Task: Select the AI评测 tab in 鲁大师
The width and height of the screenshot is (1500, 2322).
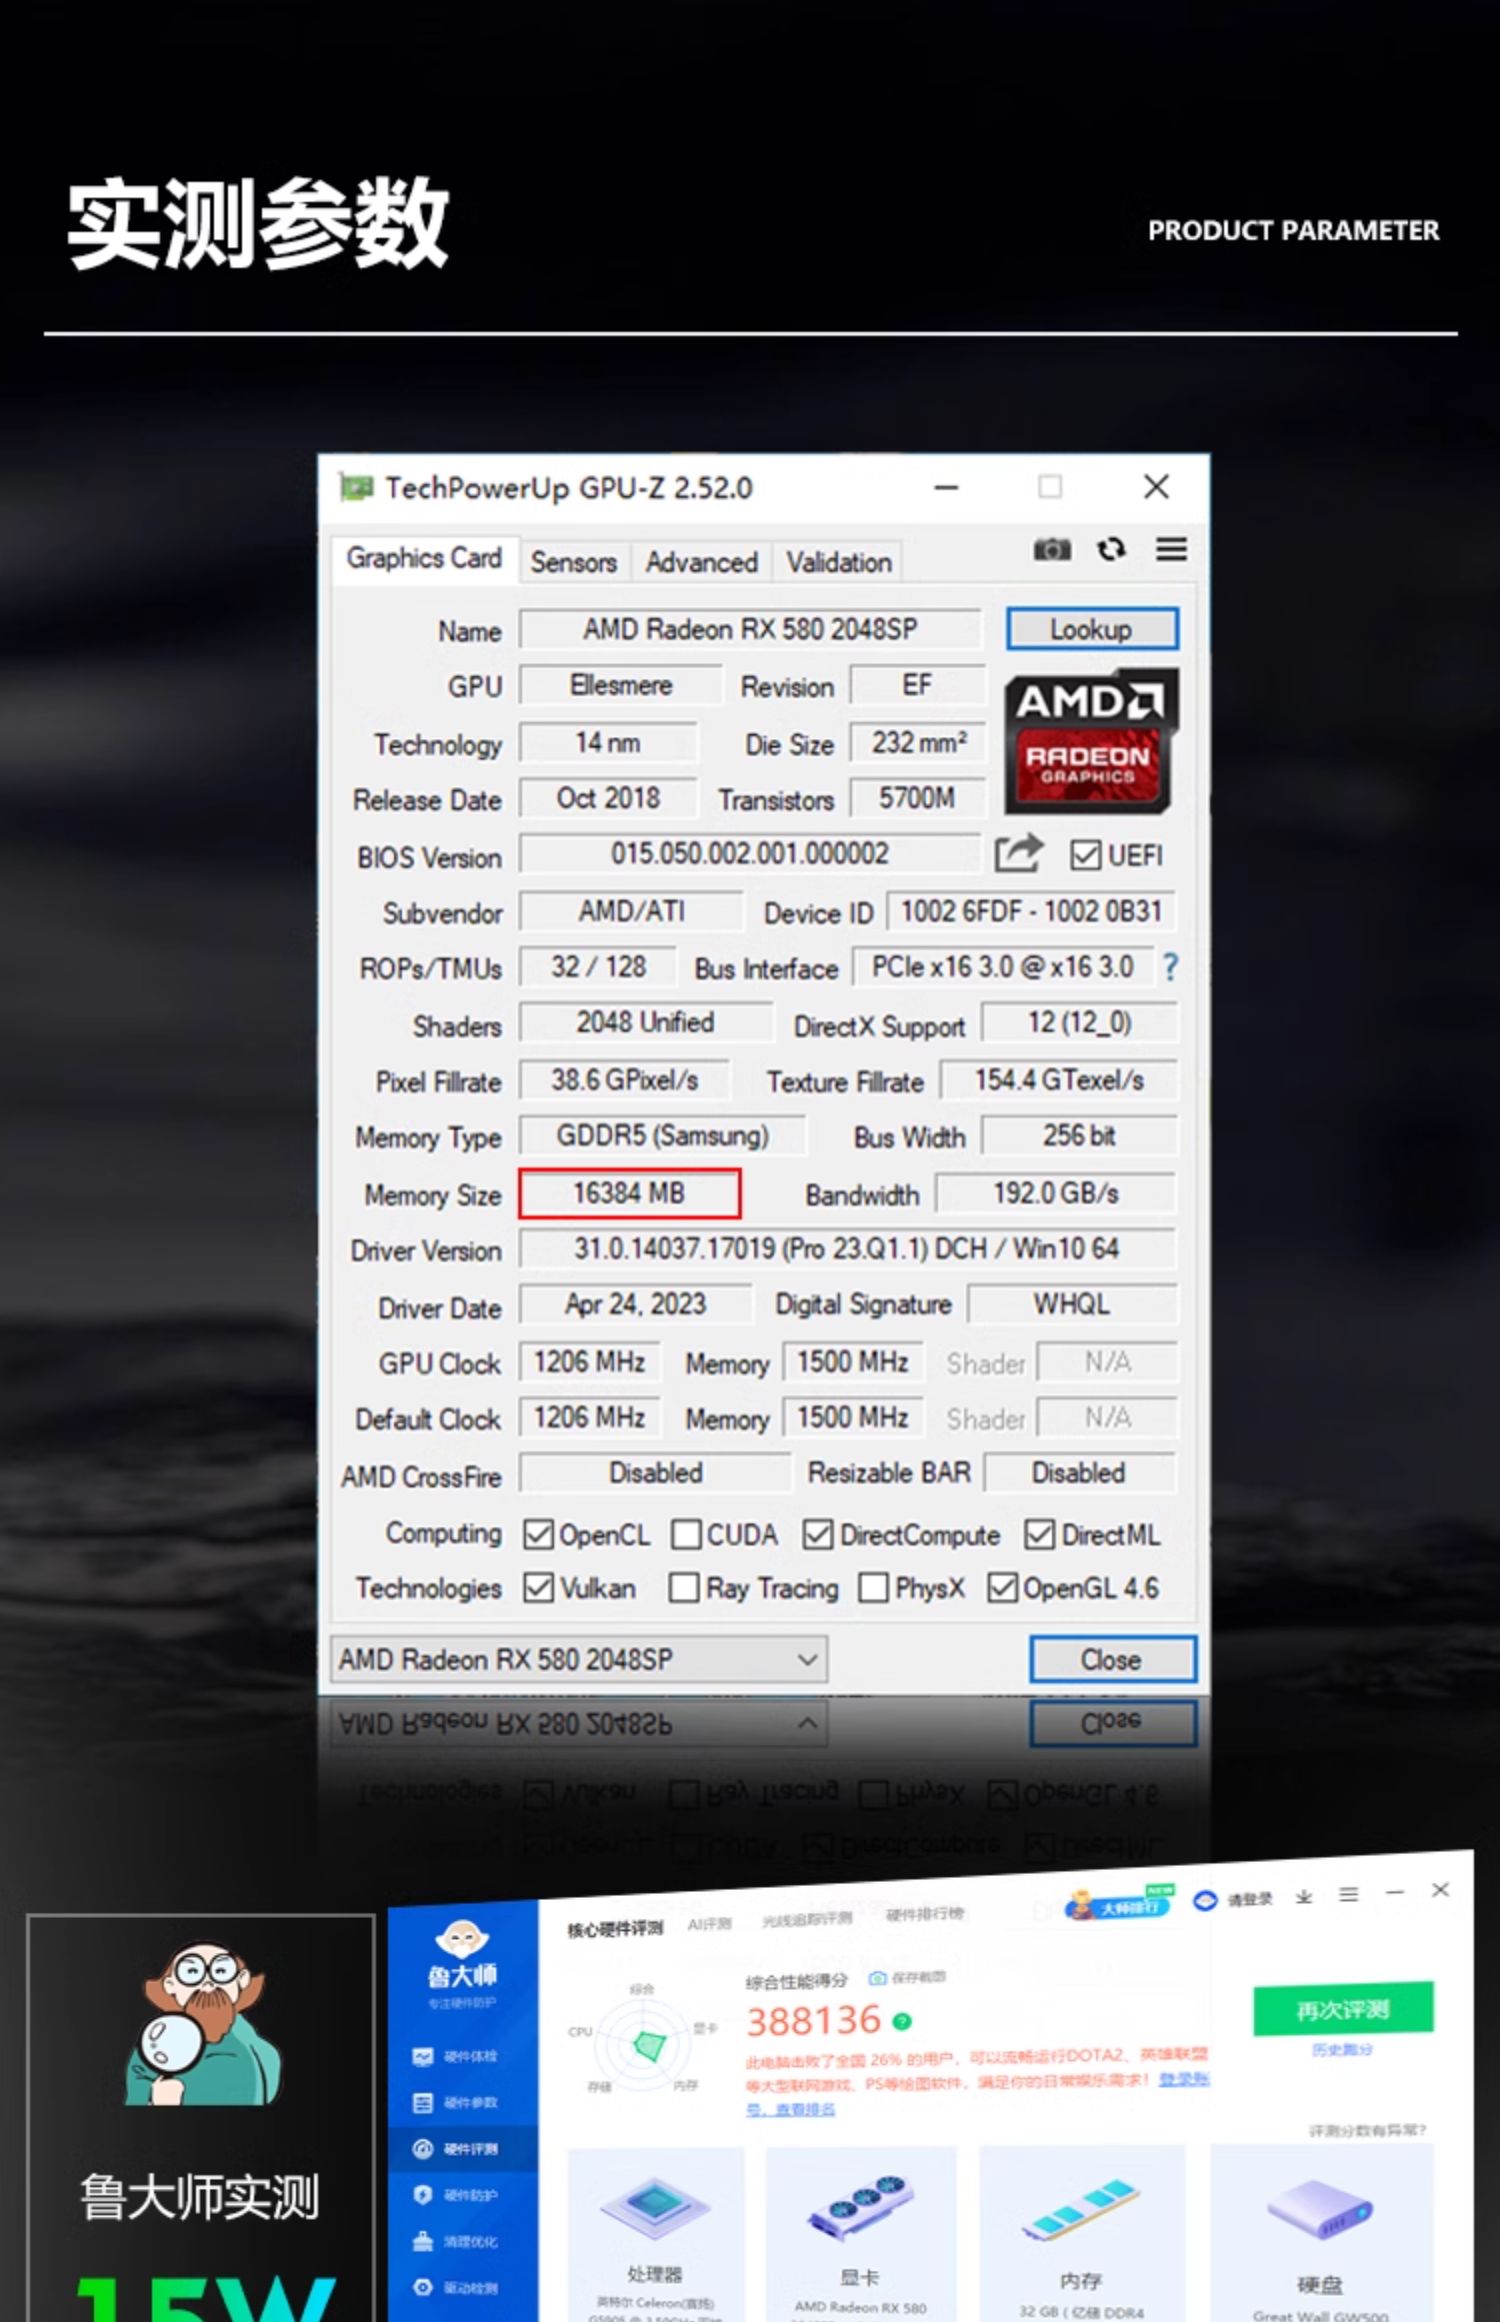Action: pos(709,1924)
